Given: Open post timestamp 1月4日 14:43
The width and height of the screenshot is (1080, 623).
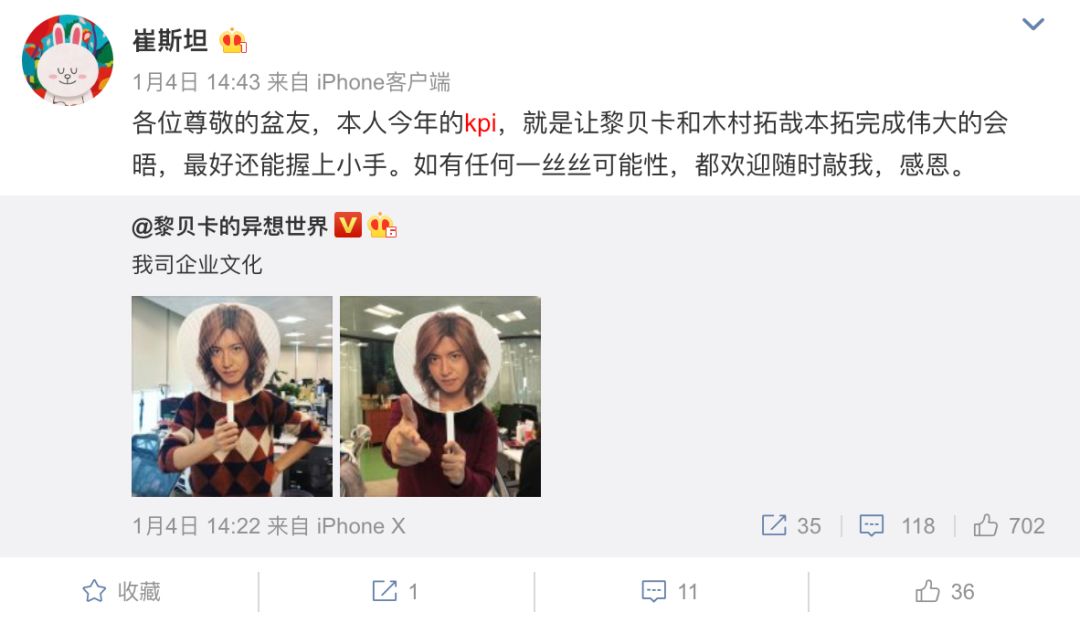Looking at the screenshot, I should [196, 83].
